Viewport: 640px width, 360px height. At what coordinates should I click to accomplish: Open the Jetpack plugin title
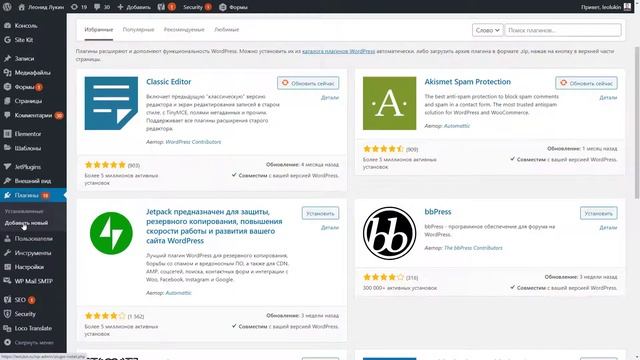pos(214,226)
